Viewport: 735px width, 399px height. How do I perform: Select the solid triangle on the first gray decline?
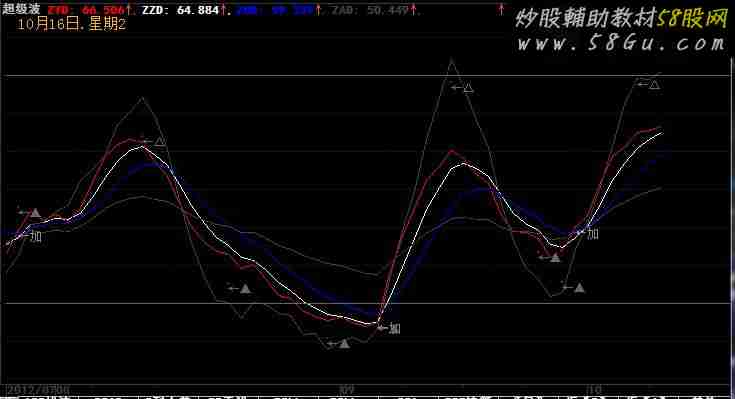(245, 288)
